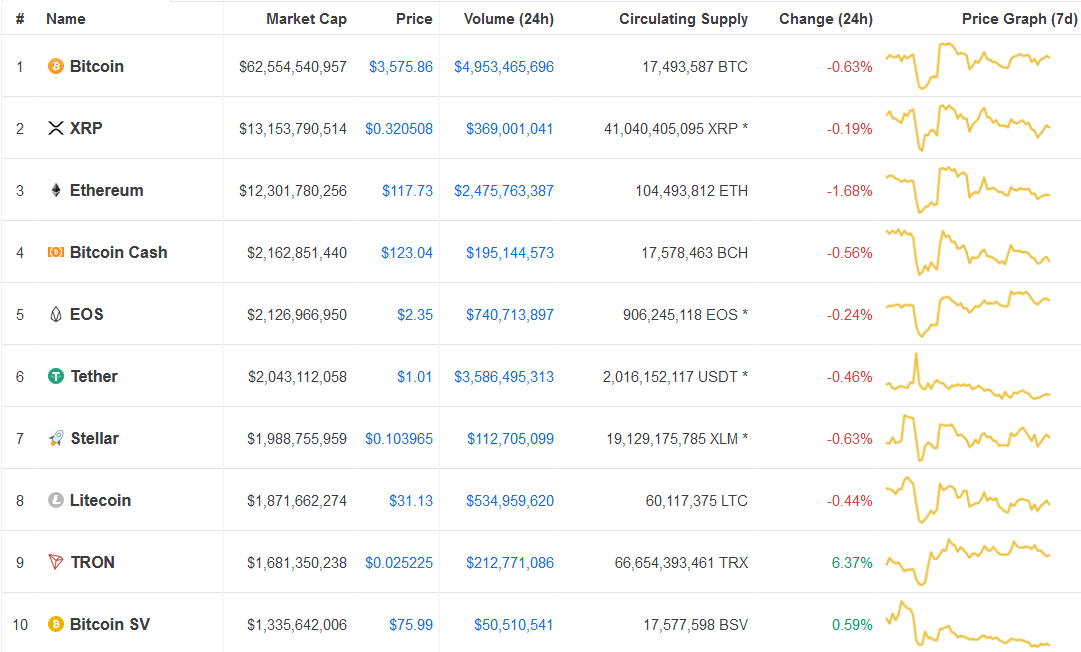
Task: Open Bitcoin 7-day price graph
Action: point(968,66)
